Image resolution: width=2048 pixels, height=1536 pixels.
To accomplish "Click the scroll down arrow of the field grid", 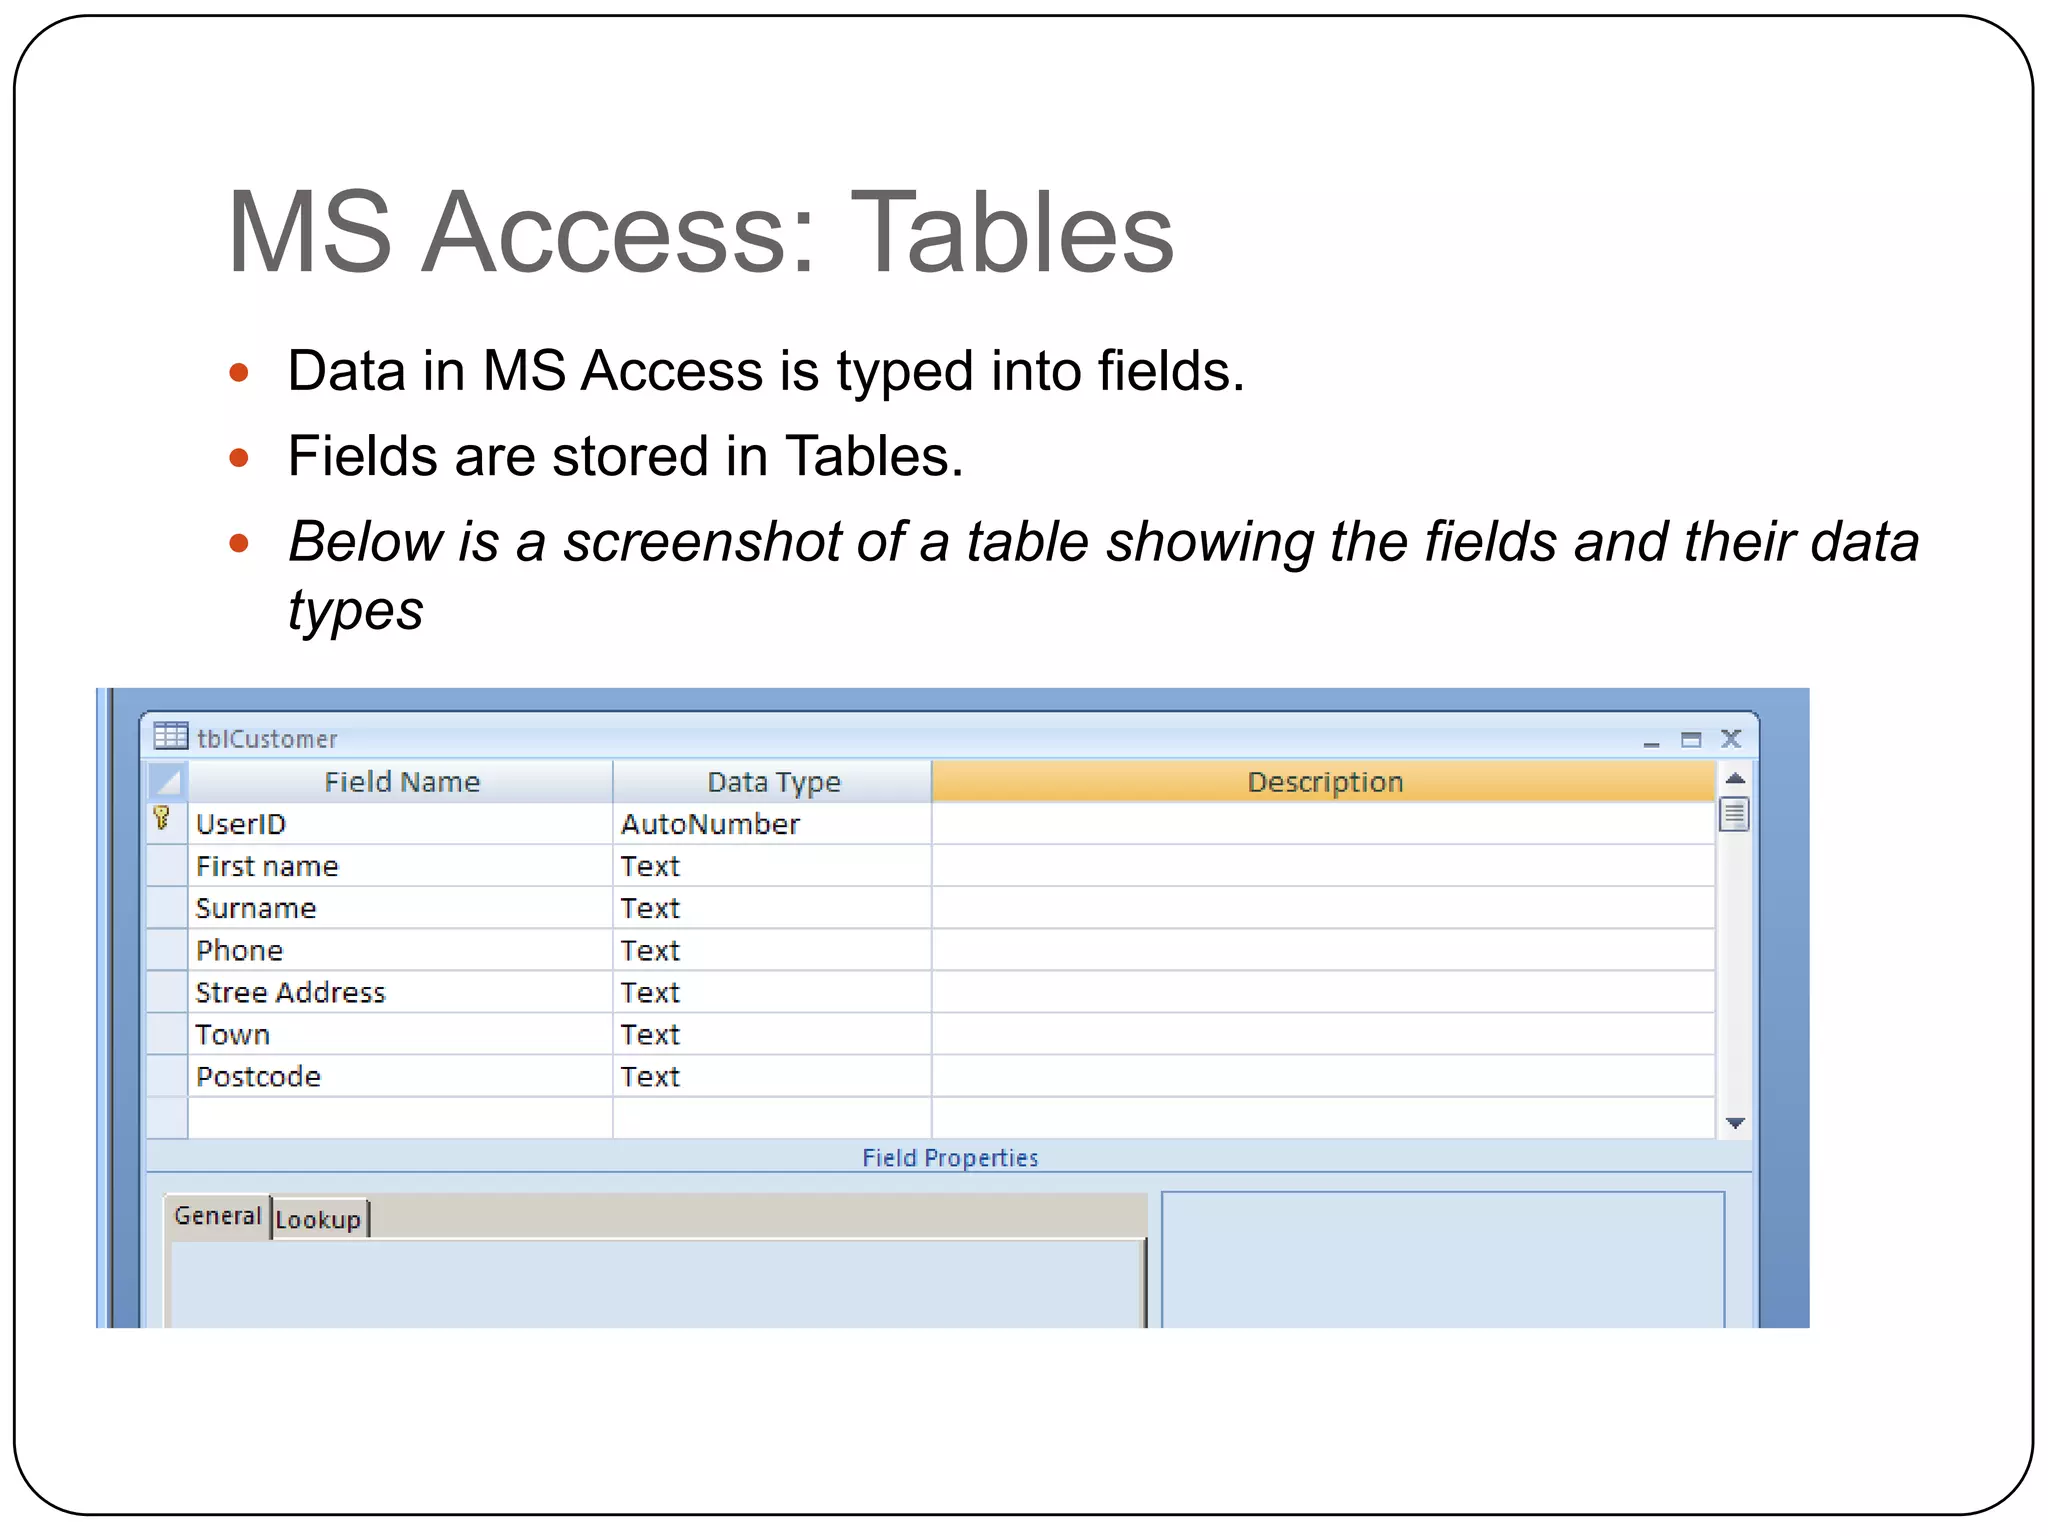I will [x=1735, y=1123].
